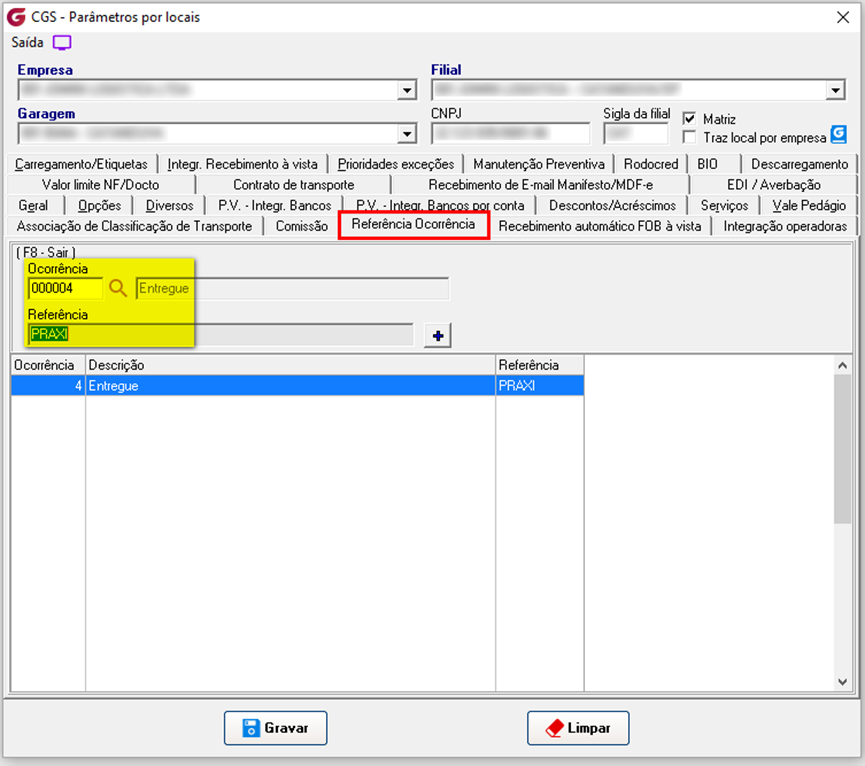Click the CGS app logo in title bar
The width and height of the screenshot is (865, 766).
pos(16,17)
